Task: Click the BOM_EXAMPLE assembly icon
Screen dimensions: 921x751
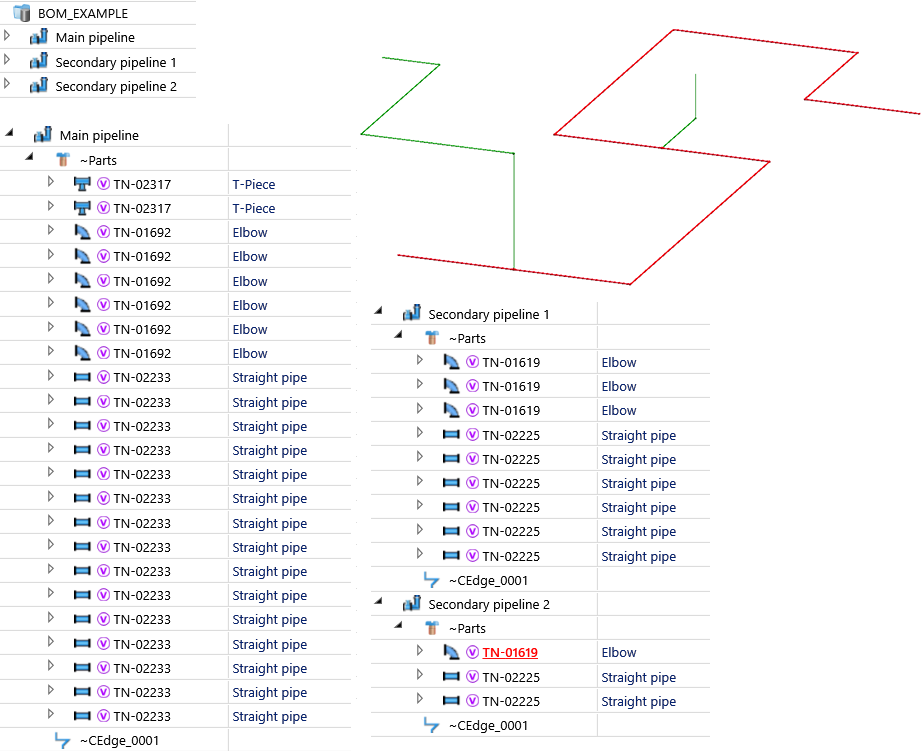Action: pyautogui.click(x=22, y=12)
